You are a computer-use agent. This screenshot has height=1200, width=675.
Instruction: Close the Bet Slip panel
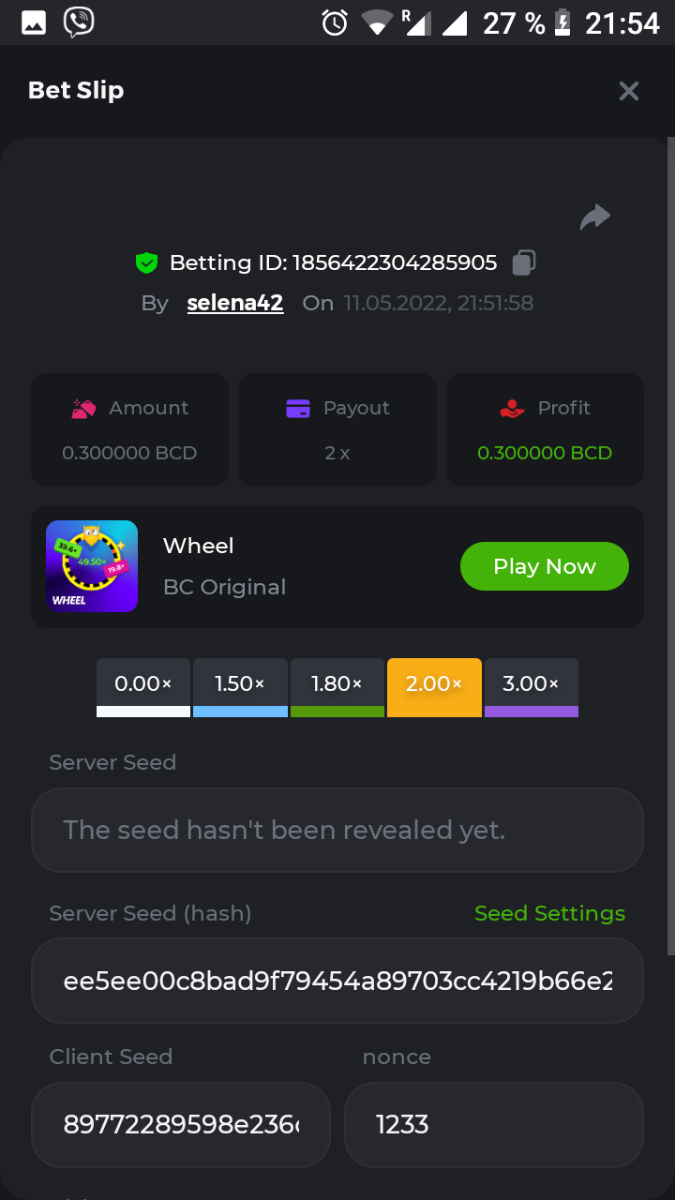tap(628, 92)
